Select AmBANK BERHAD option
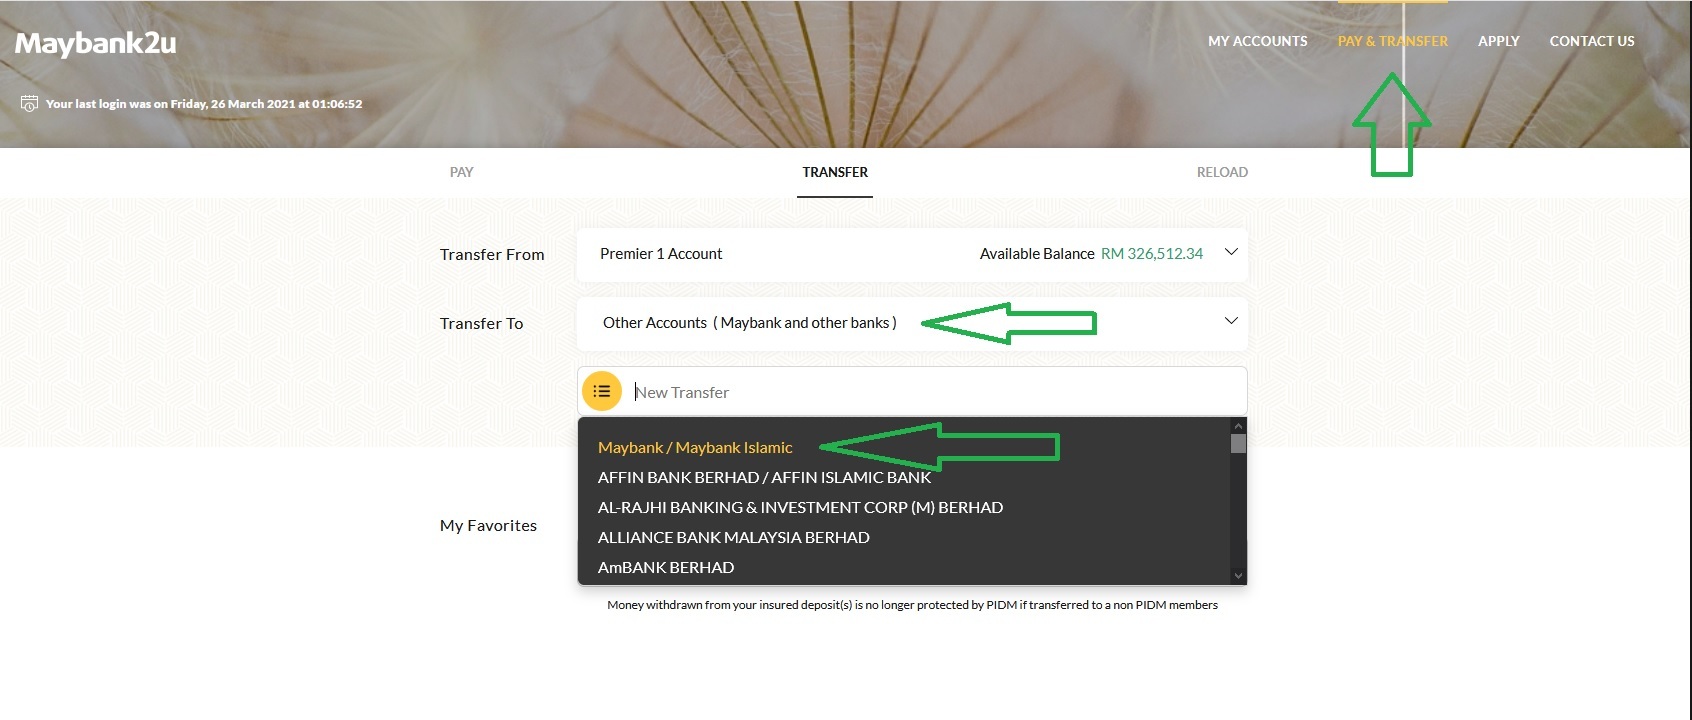The height and width of the screenshot is (720, 1692). click(x=666, y=568)
